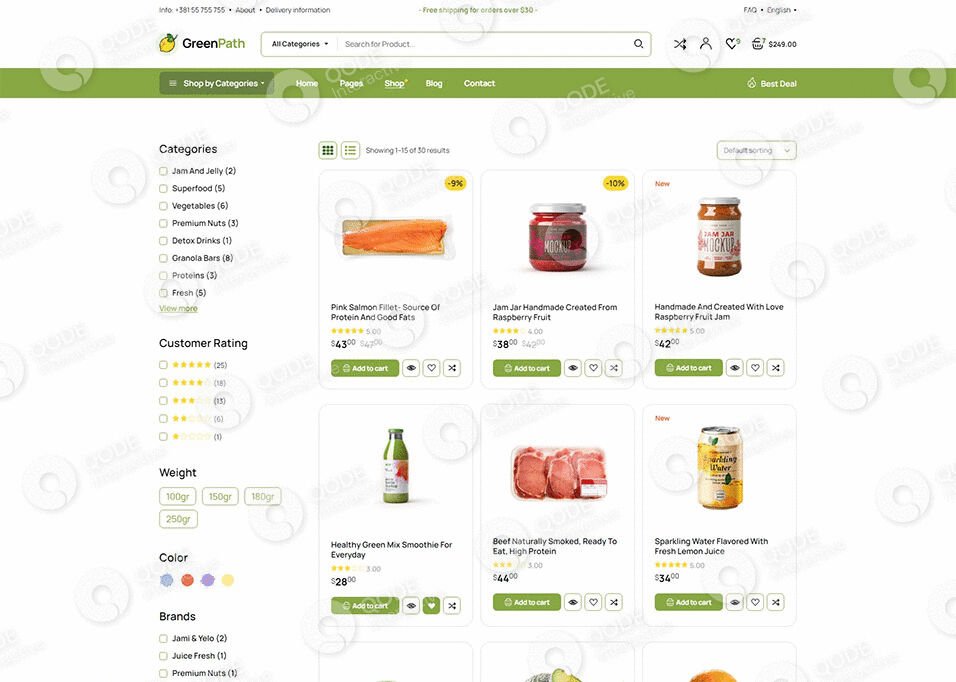Click the search magnifier icon
This screenshot has height=682, width=956.
pos(638,44)
